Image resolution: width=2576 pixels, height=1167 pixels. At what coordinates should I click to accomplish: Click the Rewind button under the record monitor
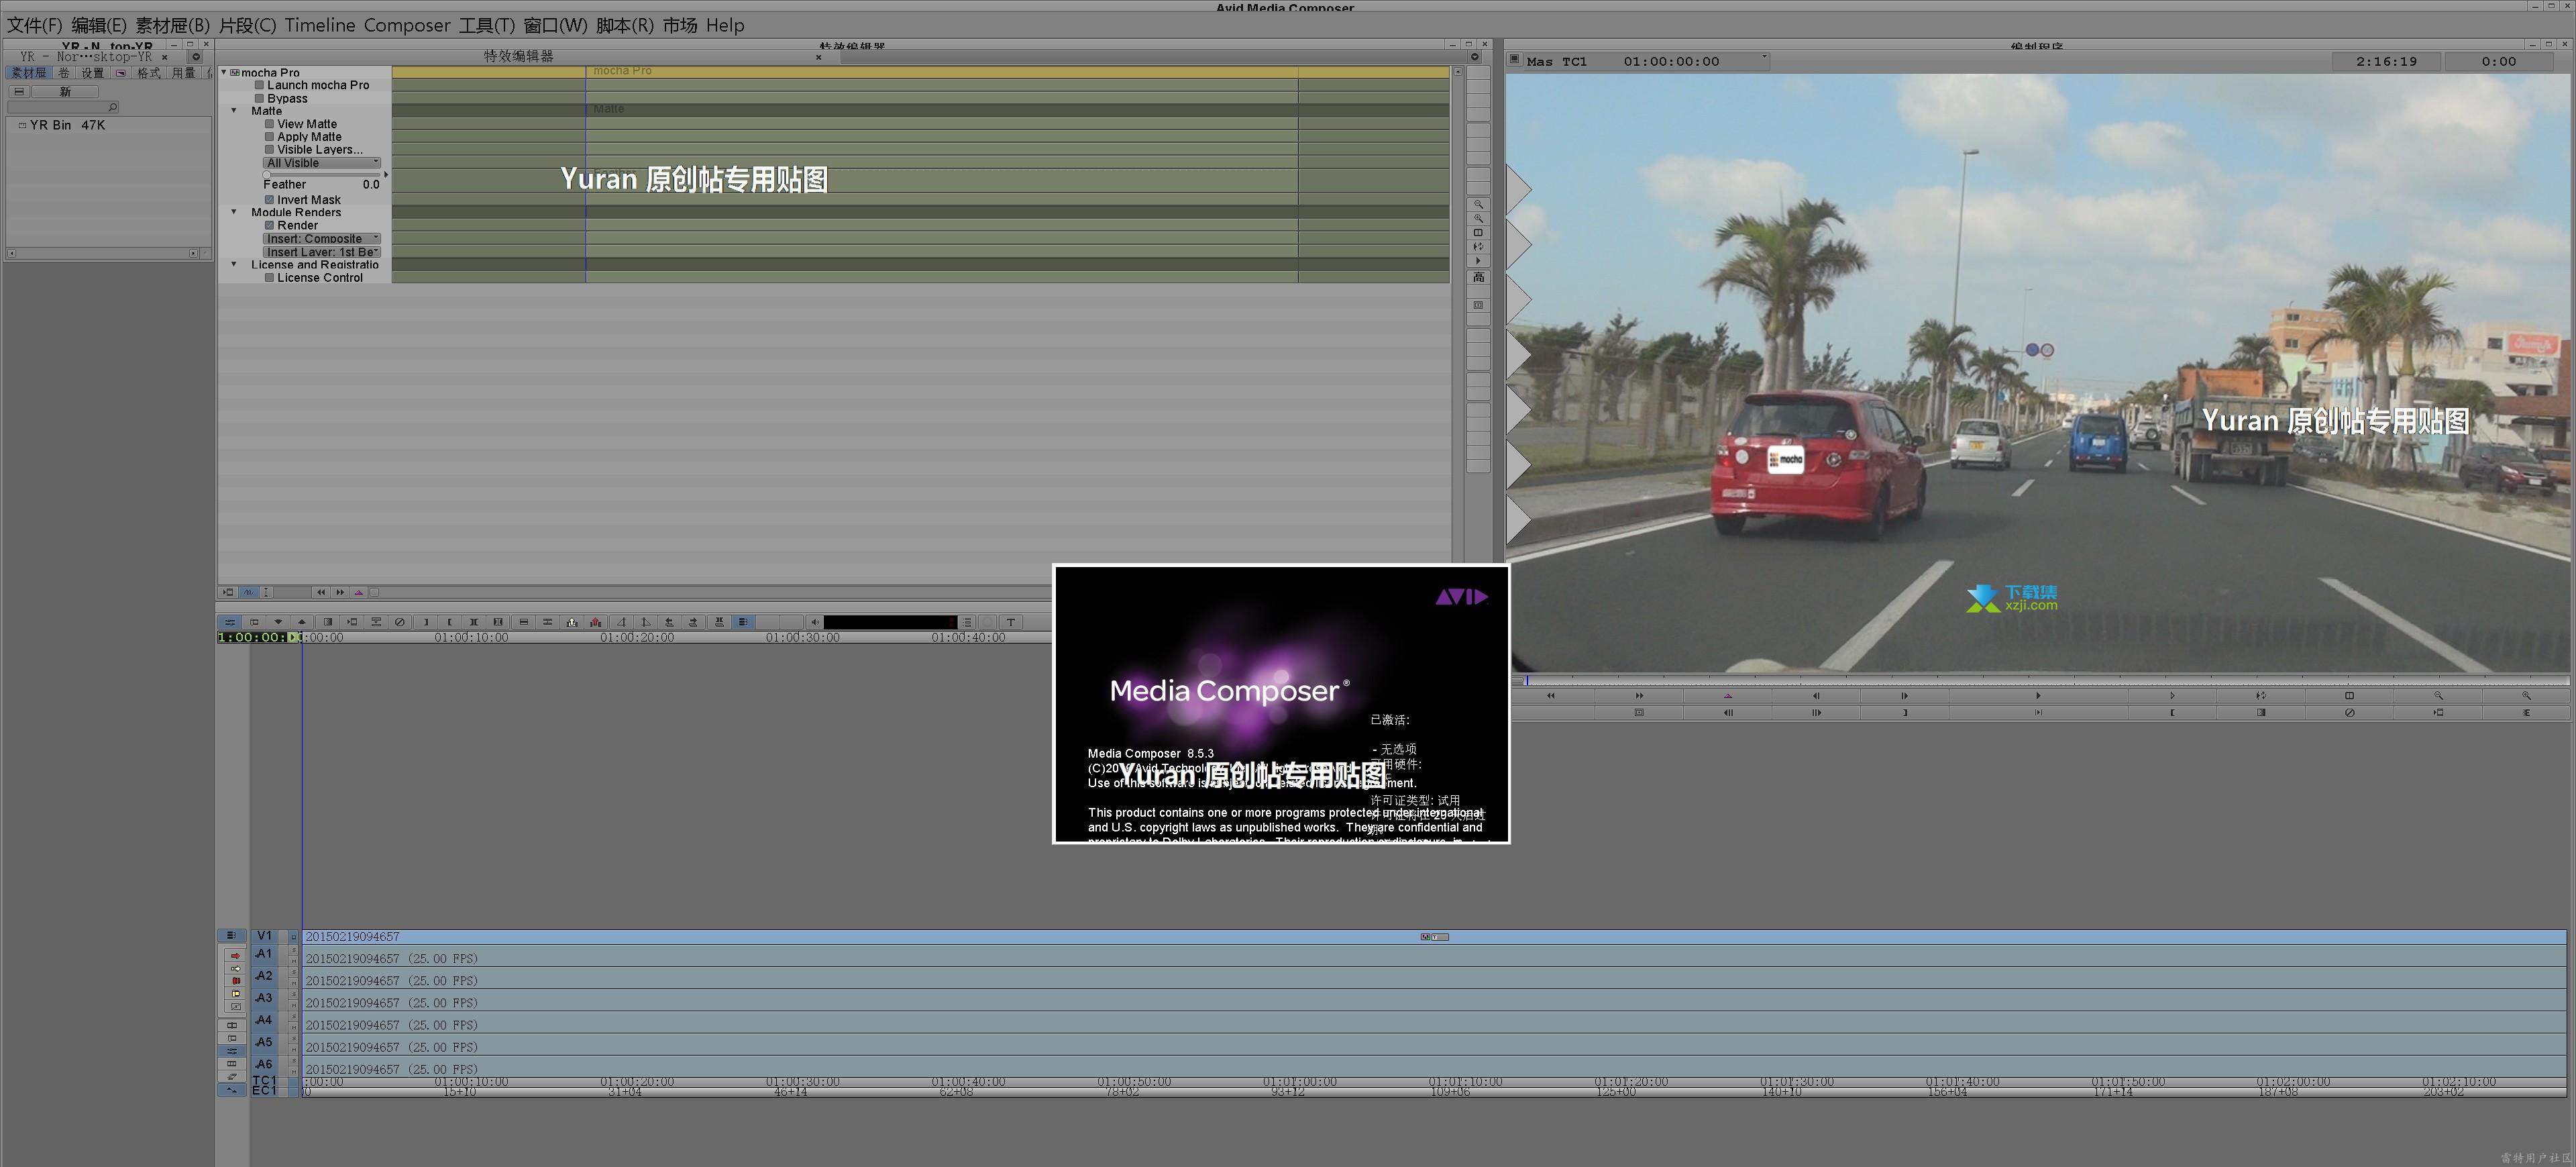[1551, 695]
